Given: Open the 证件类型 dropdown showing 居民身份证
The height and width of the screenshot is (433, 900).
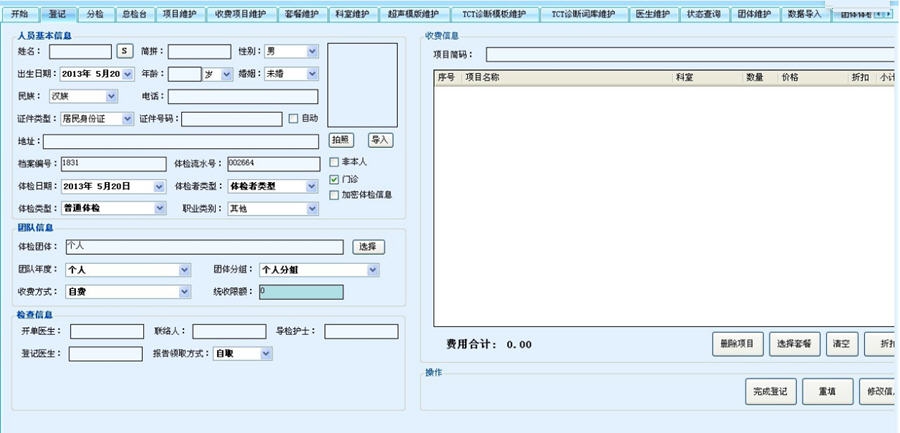Looking at the screenshot, I should point(127,119).
